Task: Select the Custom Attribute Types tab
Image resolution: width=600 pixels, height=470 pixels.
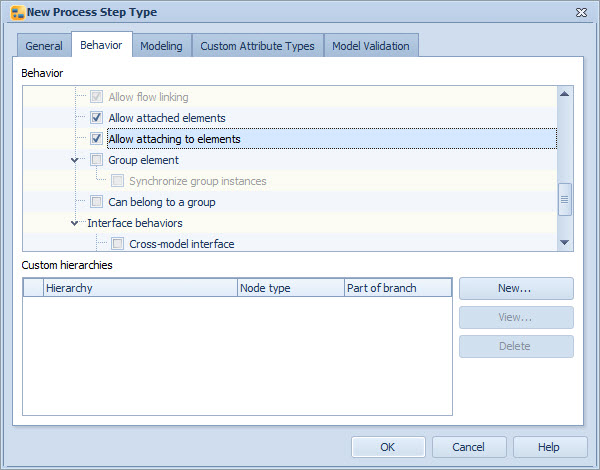Action: (257, 46)
